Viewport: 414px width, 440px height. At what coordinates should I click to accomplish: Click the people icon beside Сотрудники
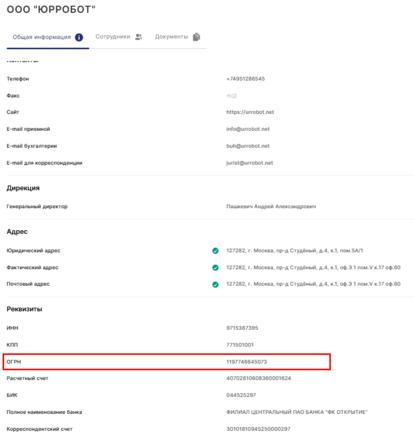coord(138,37)
